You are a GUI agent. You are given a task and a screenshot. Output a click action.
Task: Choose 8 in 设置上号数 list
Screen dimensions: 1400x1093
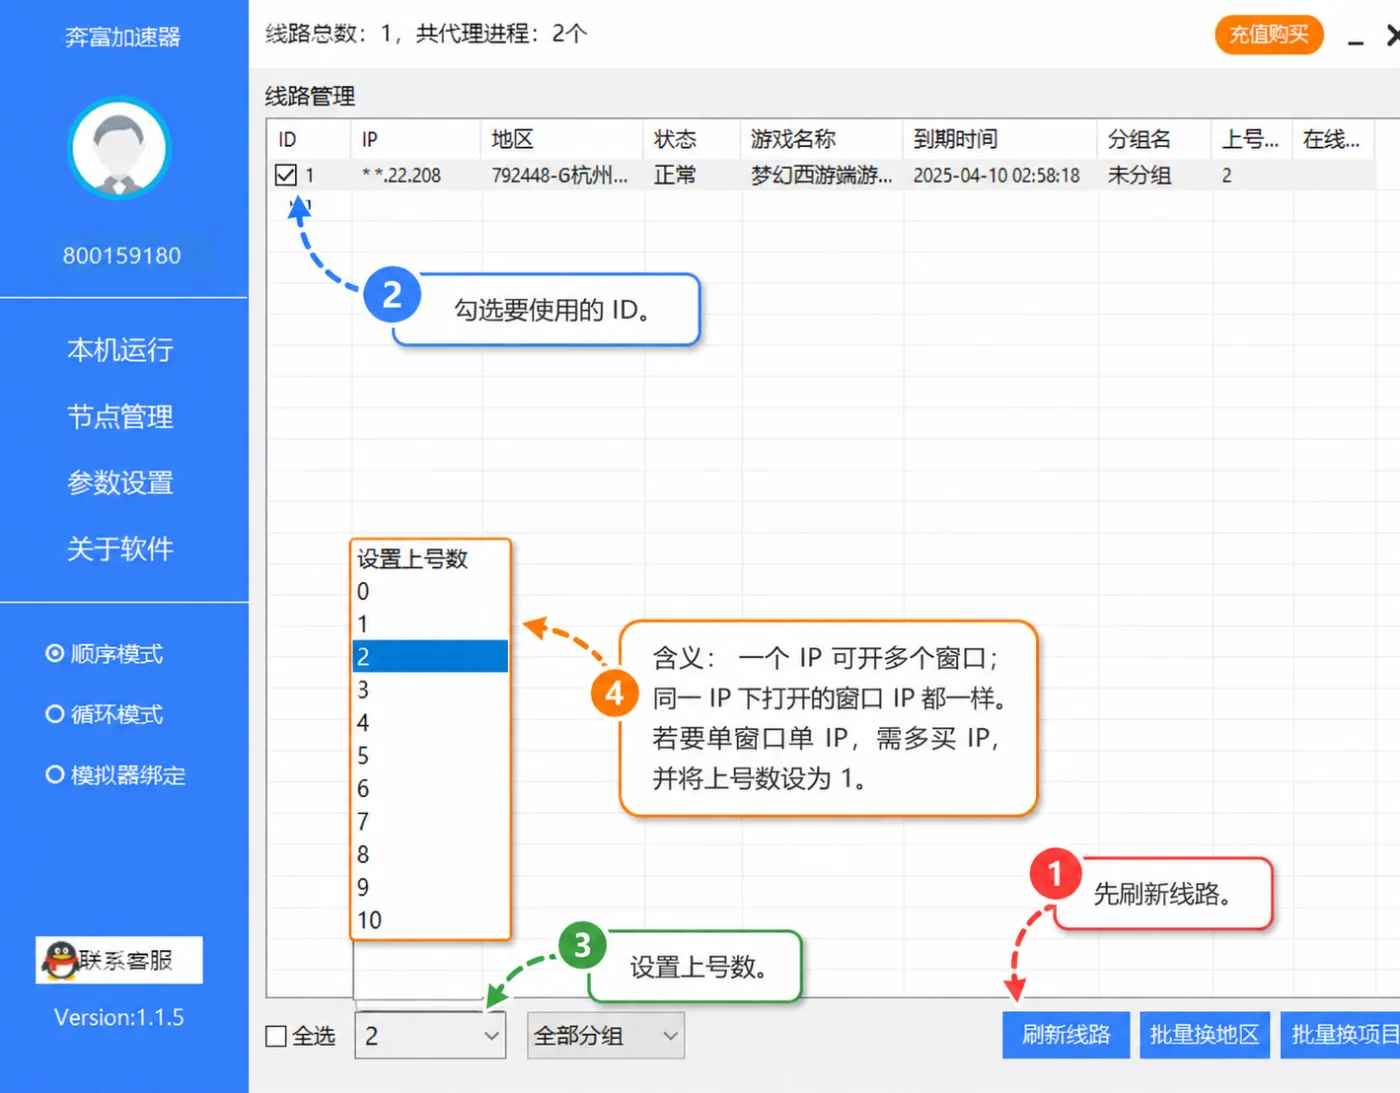tap(430, 855)
